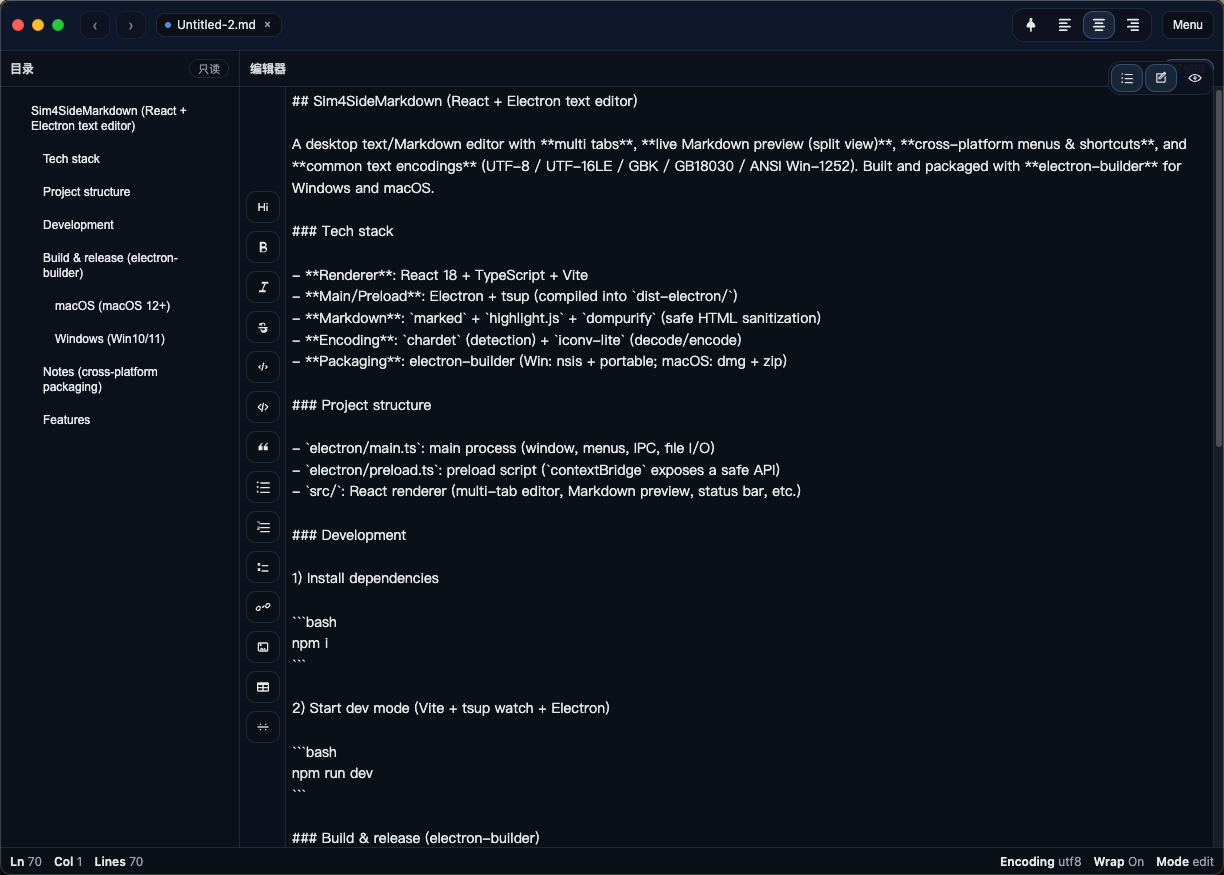The height and width of the screenshot is (875, 1224).
Task: Click the '### Development' line in editor
Action: point(349,535)
